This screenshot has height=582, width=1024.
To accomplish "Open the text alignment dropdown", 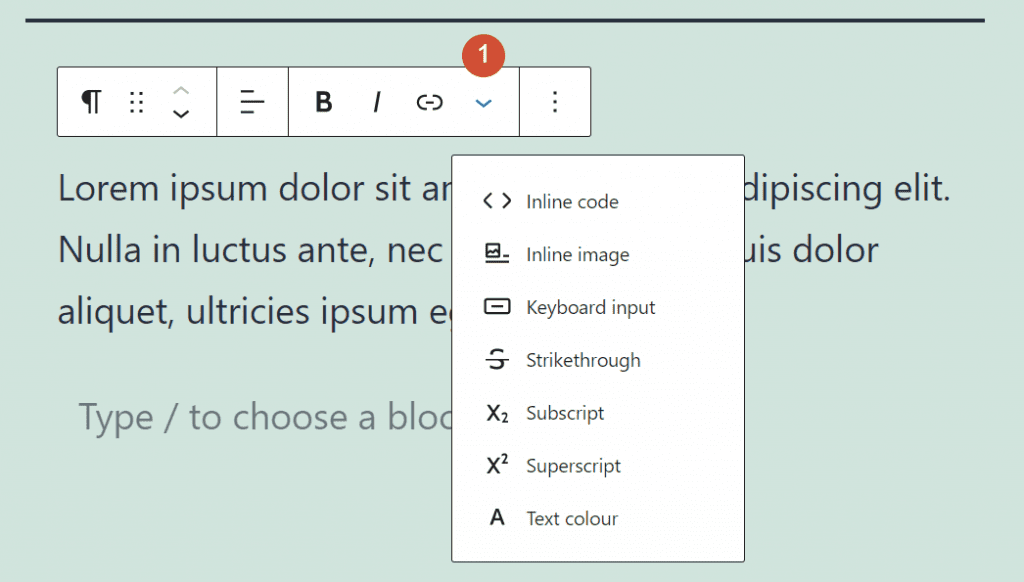I will point(252,101).
